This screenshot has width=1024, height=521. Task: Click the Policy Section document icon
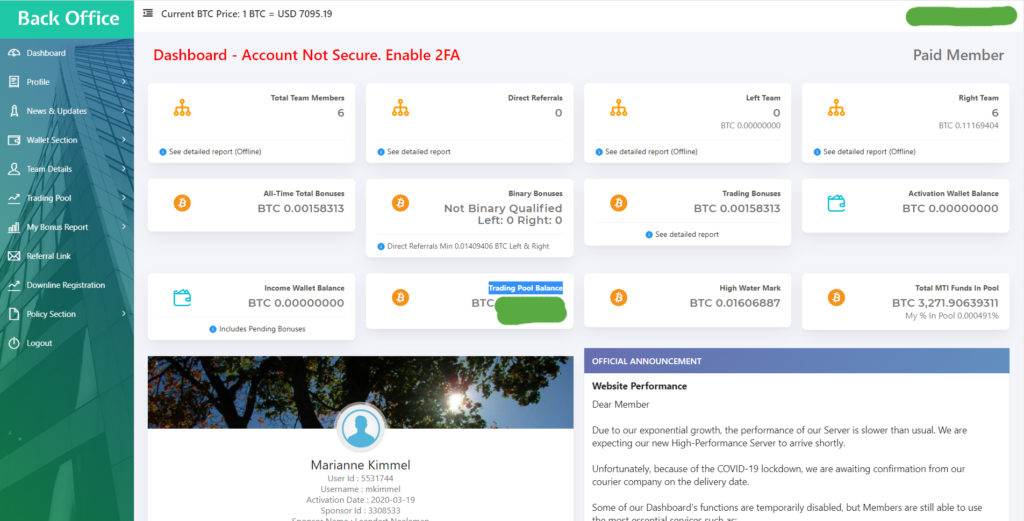[x=14, y=314]
